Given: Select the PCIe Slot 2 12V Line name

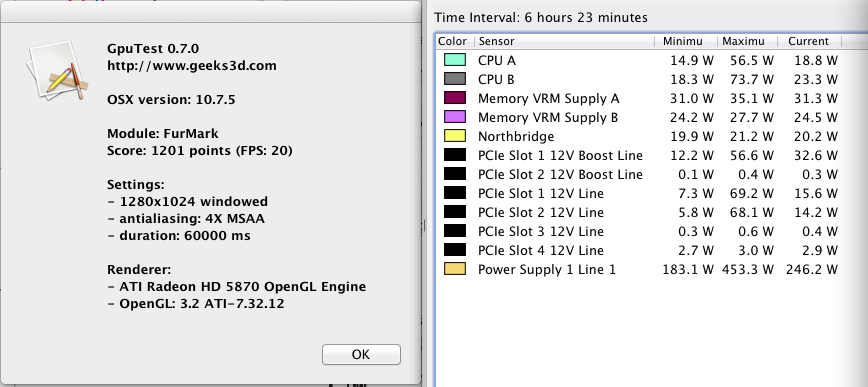Looking at the screenshot, I should pos(541,213).
